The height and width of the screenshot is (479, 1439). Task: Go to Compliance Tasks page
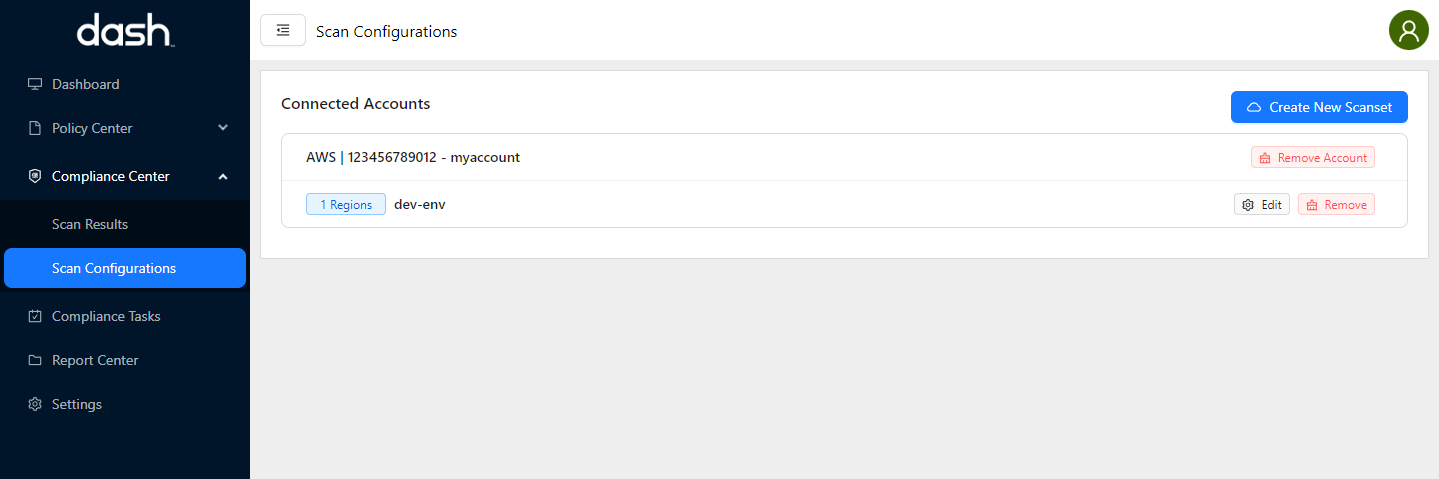point(106,316)
